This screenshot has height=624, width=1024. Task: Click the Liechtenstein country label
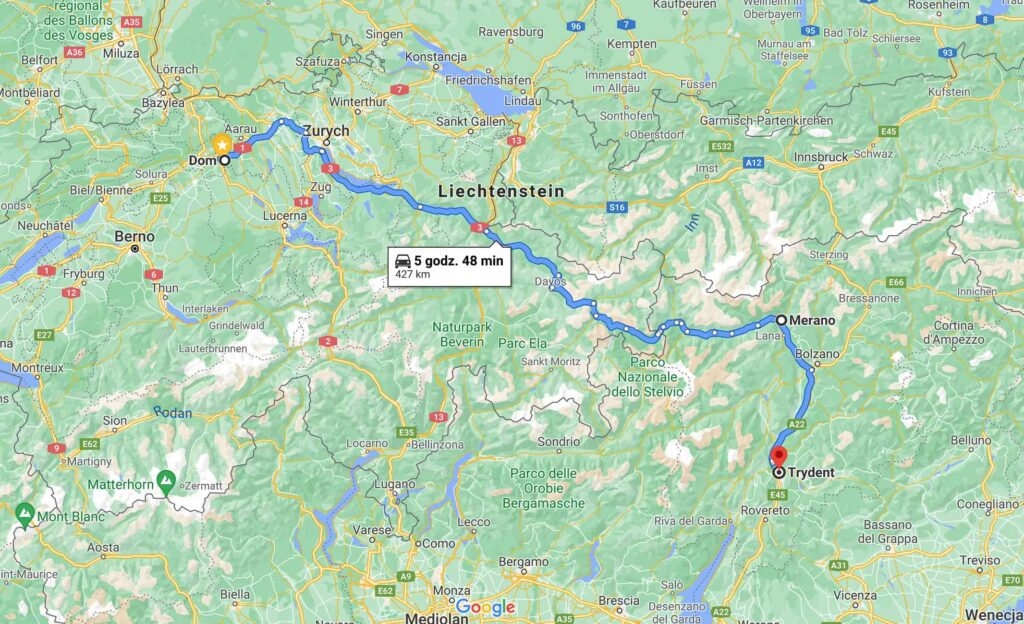coord(501,191)
